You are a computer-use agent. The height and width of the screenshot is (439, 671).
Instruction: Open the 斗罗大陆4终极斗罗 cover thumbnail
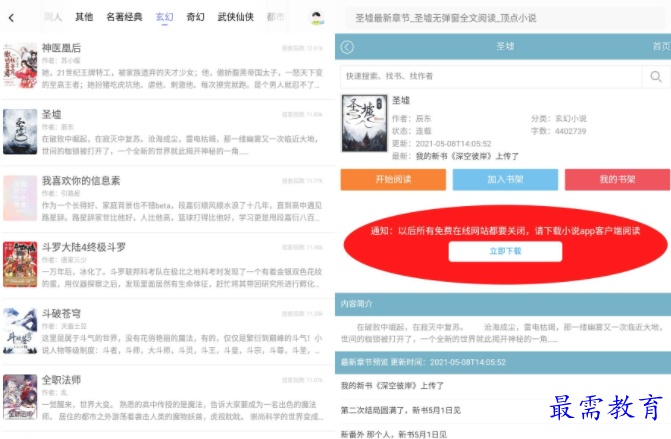[20, 264]
